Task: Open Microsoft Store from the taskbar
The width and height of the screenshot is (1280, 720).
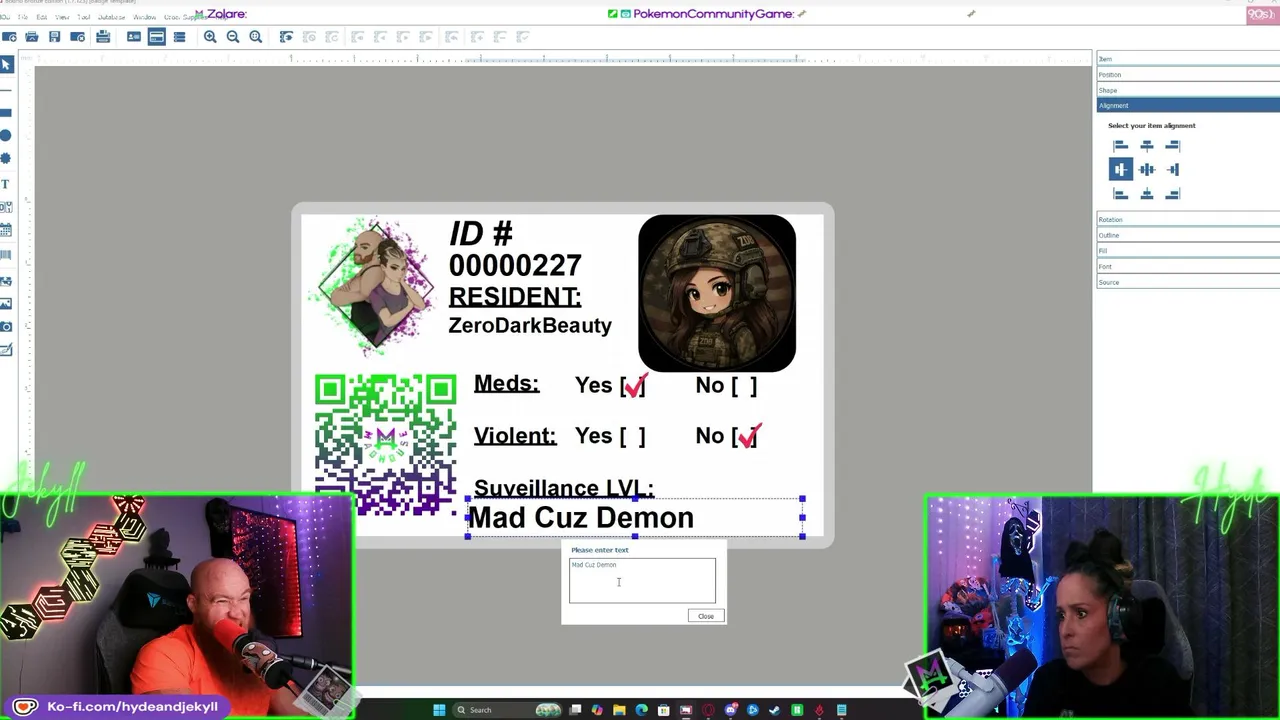Action: (663, 710)
